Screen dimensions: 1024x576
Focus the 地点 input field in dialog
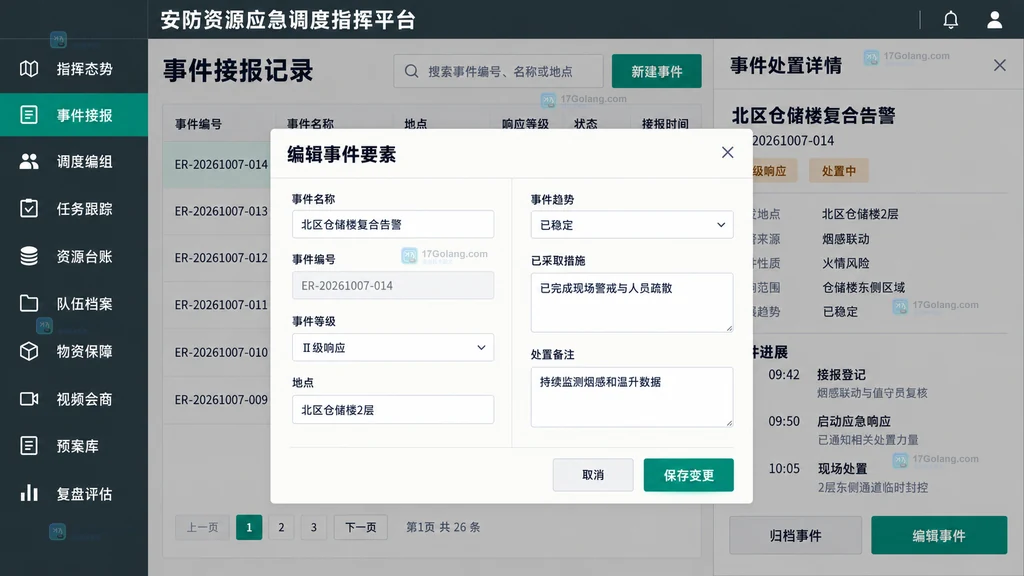click(x=393, y=409)
